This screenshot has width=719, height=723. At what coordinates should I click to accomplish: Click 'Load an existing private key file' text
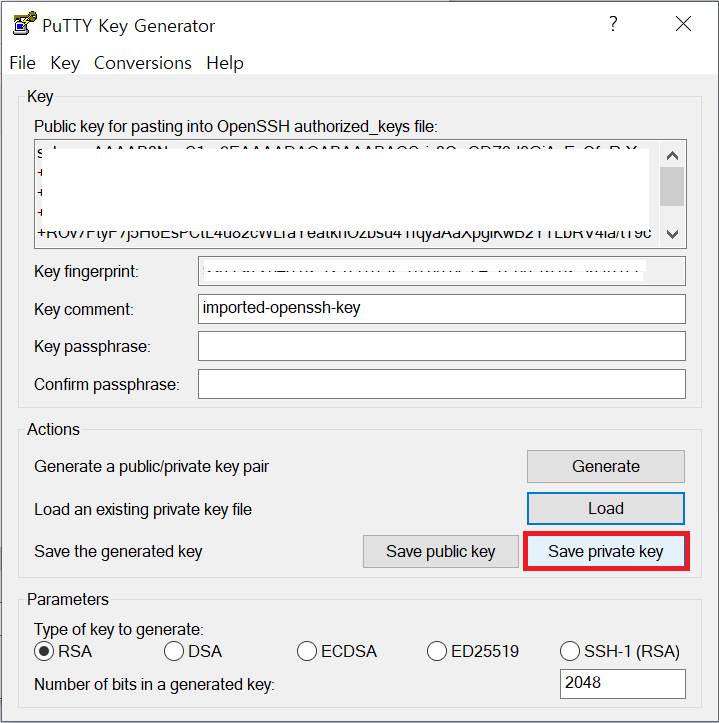click(143, 510)
